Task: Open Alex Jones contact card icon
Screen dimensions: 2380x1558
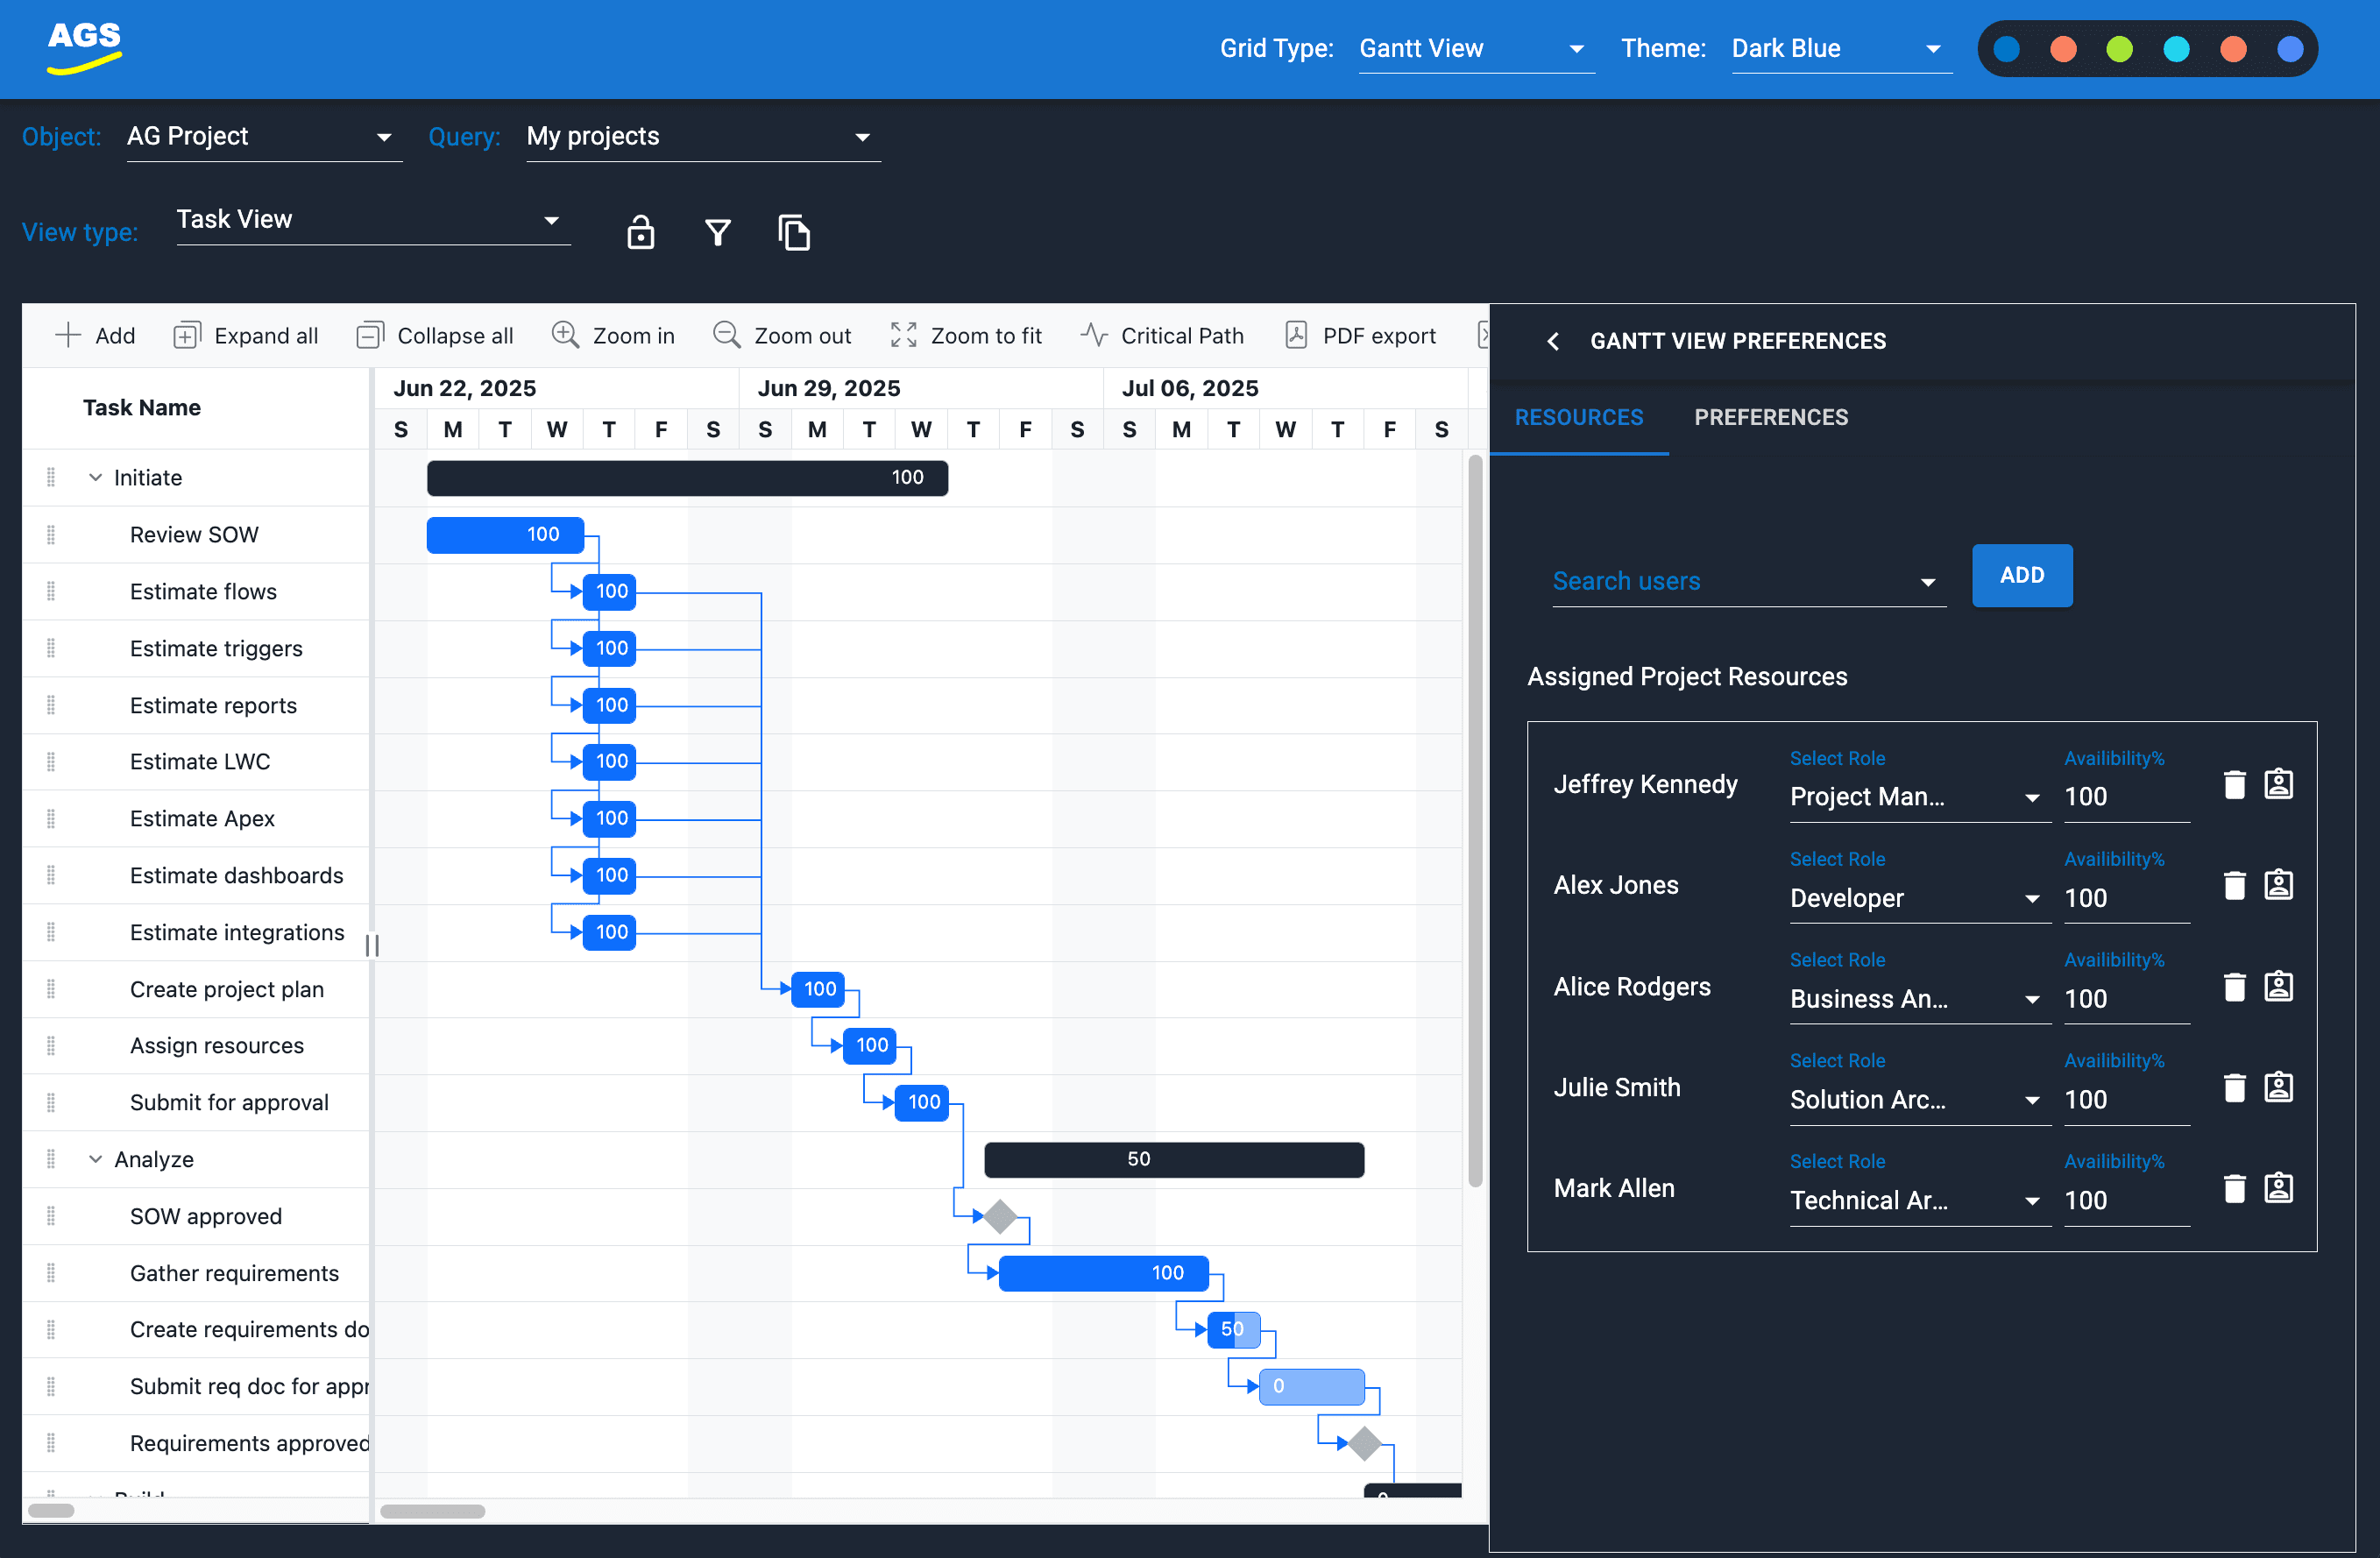Action: tap(2278, 886)
